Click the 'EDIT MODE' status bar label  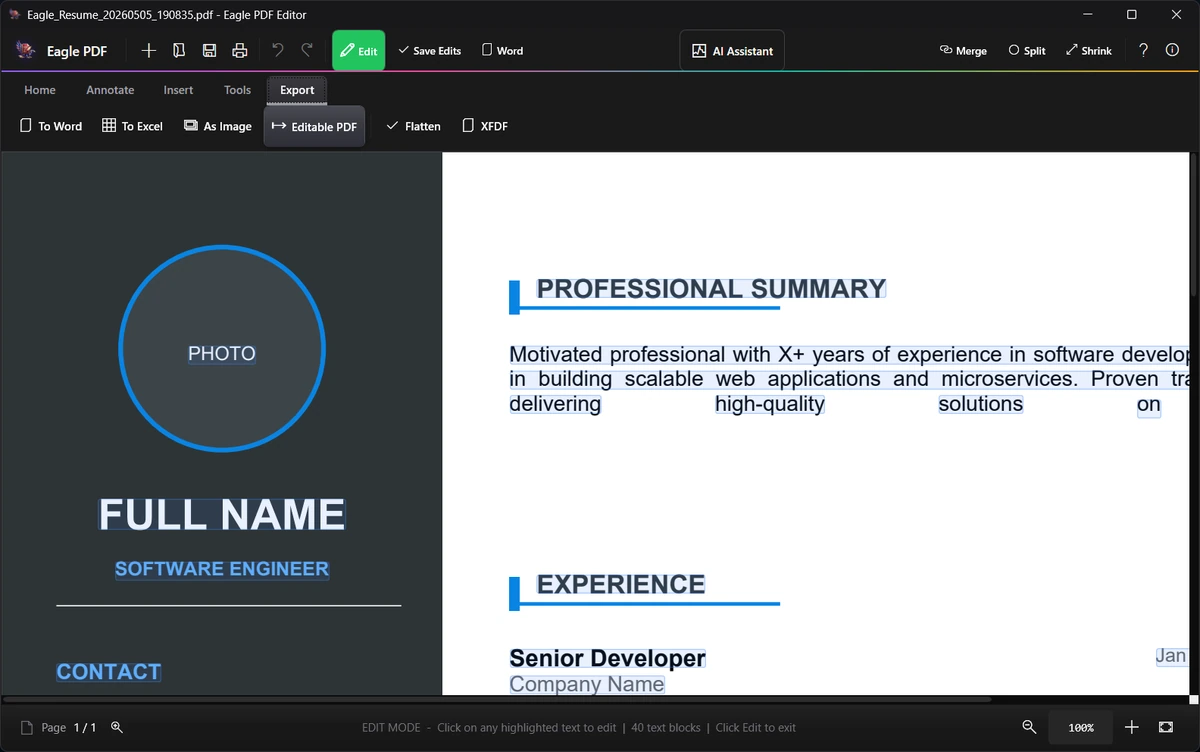391,727
